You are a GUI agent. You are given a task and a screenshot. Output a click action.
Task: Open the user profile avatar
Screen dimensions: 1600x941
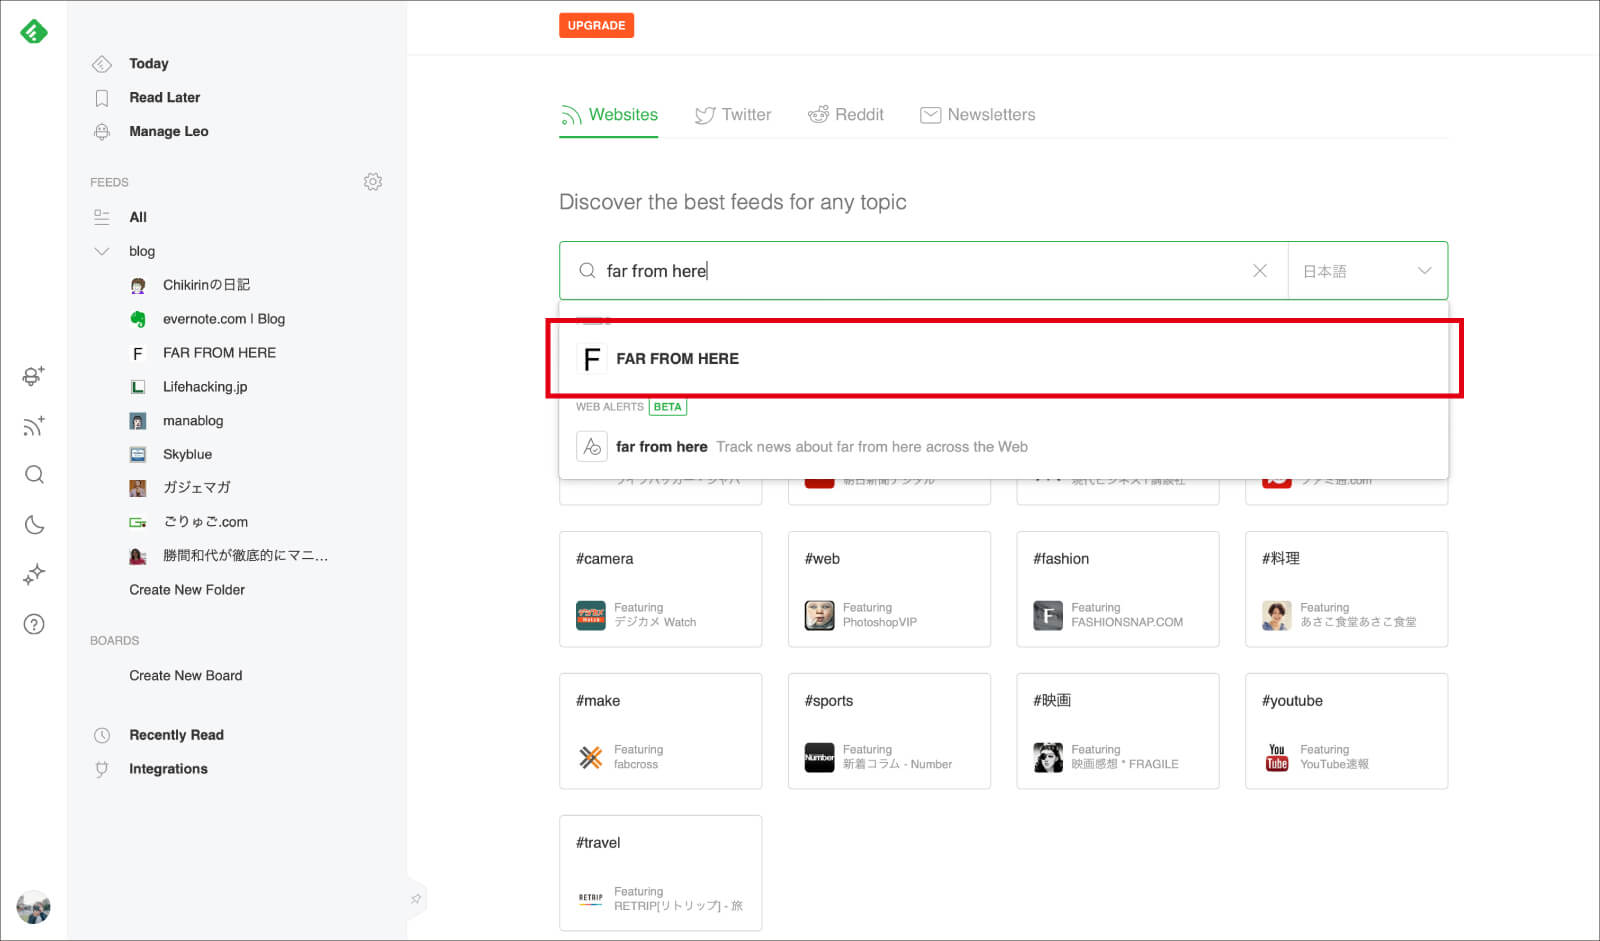[34, 907]
